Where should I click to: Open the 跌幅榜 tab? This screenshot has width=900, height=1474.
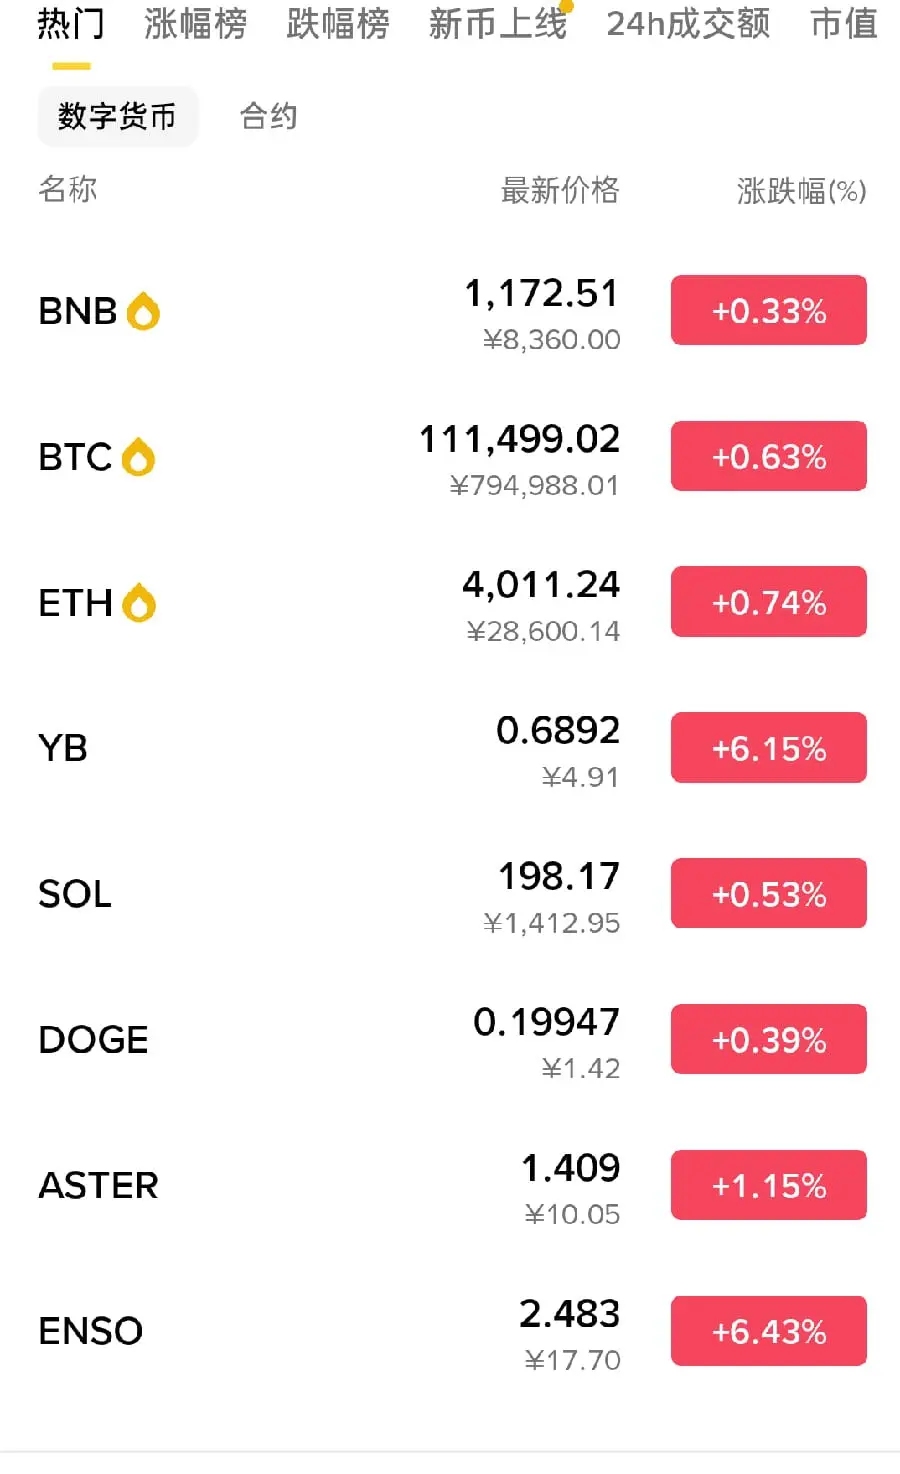point(338,24)
